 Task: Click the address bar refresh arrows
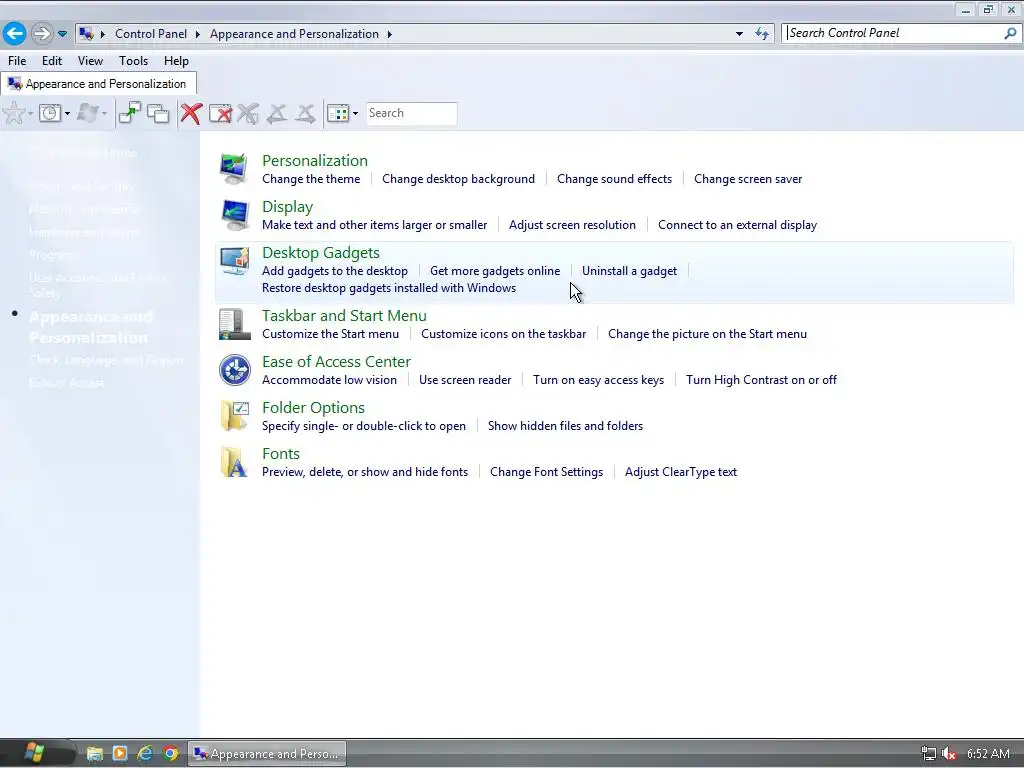tap(762, 34)
